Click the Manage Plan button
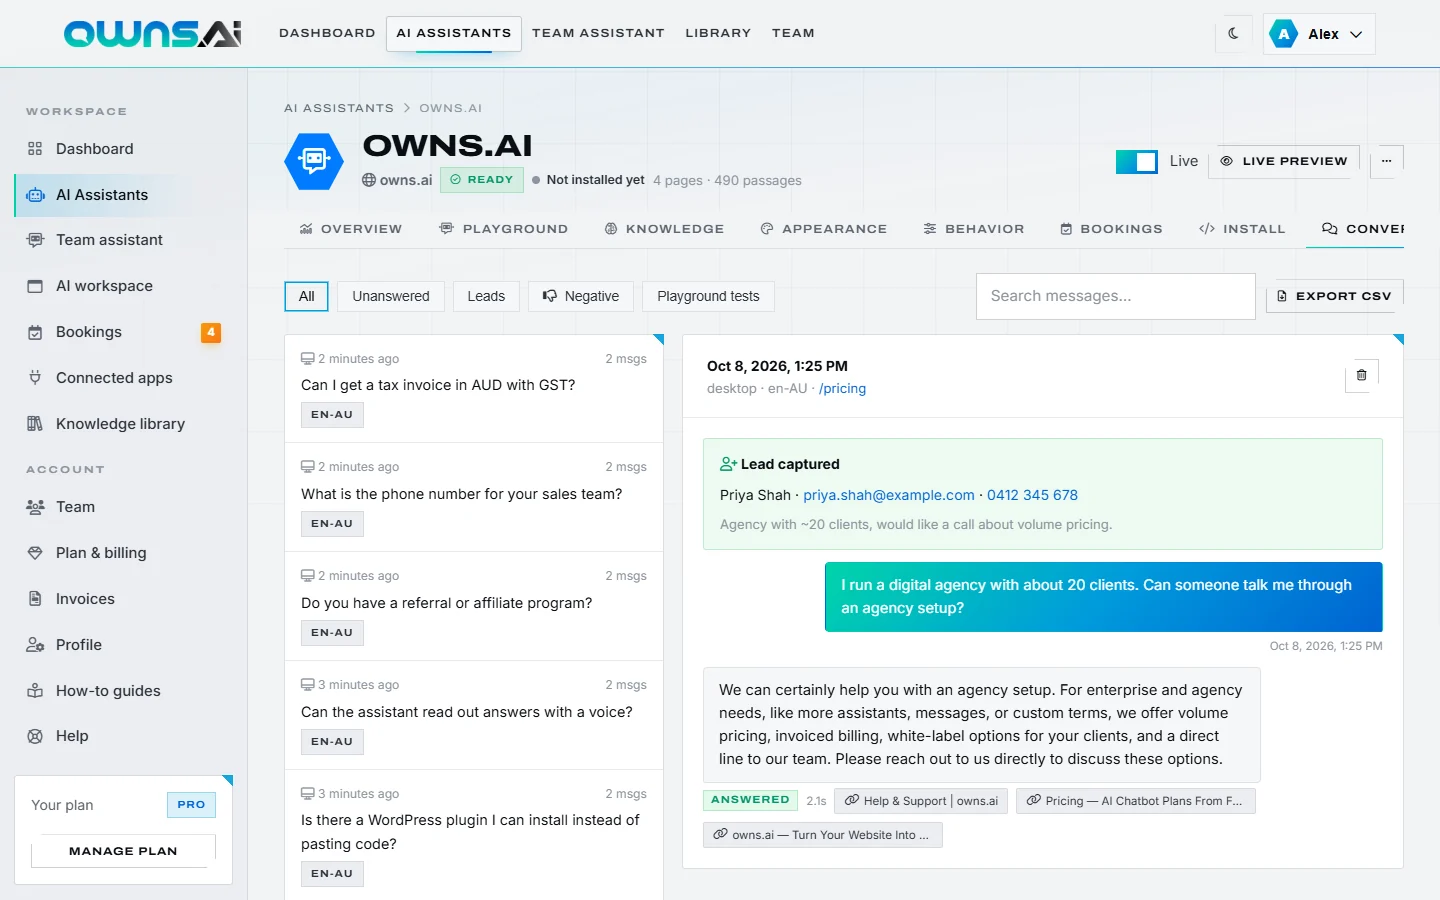This screenshot has height=900, width=1440. click(123, 851)
